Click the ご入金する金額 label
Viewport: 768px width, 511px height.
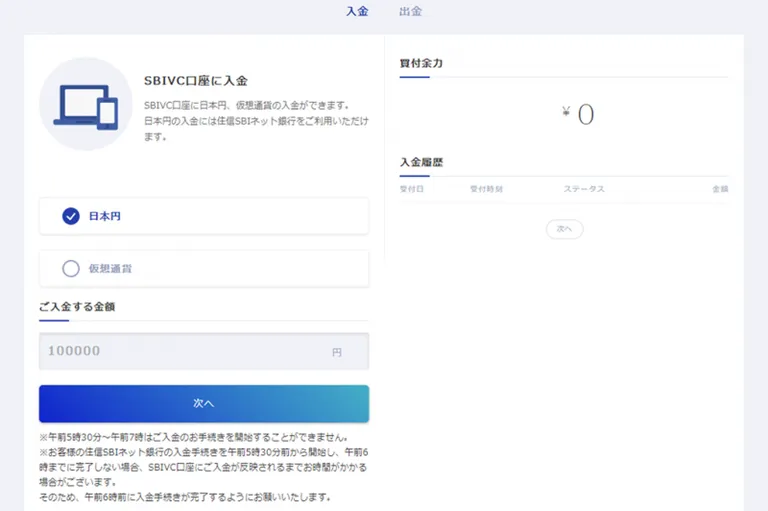[77, 307]
